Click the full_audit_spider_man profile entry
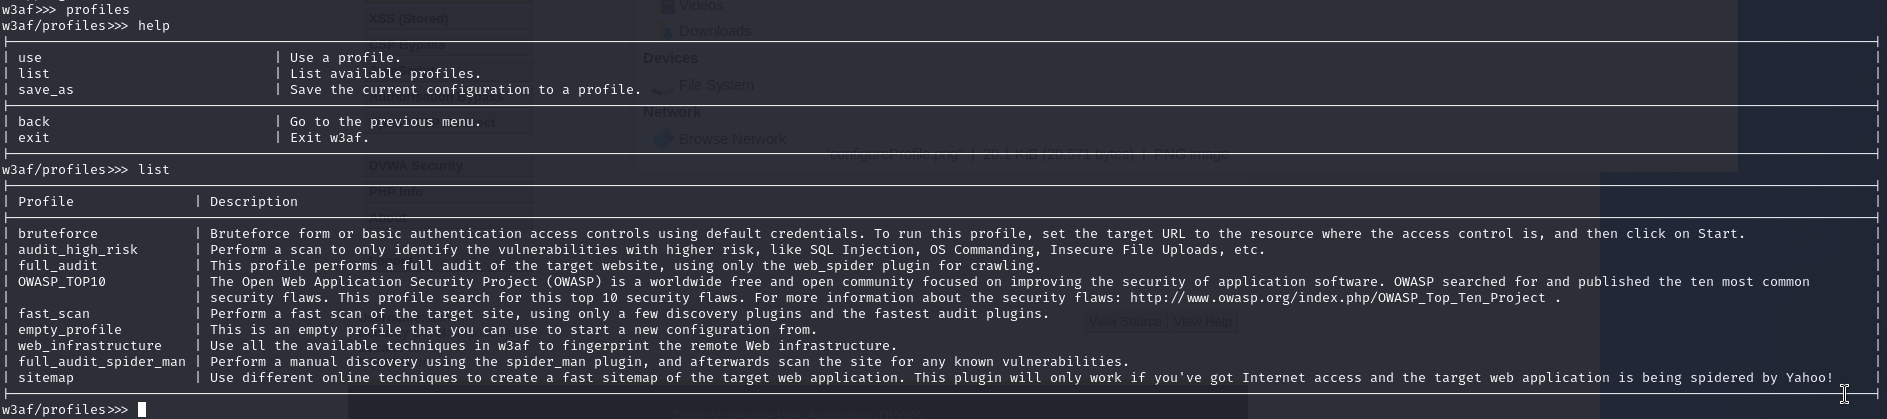The image size is (1887, 419). 102,362
